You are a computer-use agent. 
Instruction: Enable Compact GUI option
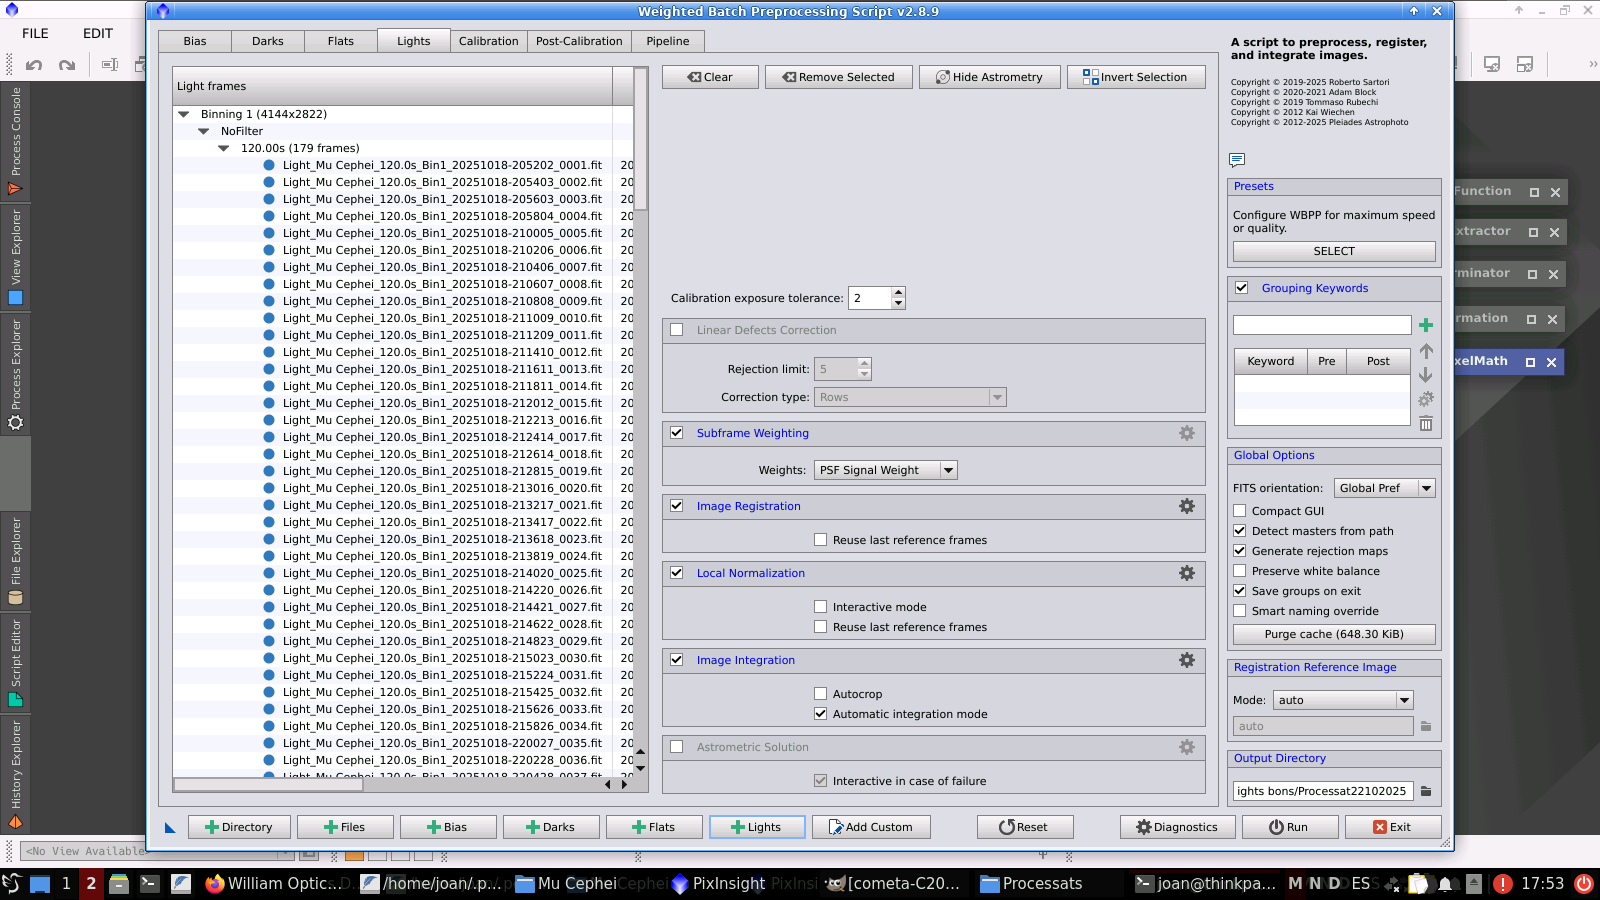tap(1240, 511)
